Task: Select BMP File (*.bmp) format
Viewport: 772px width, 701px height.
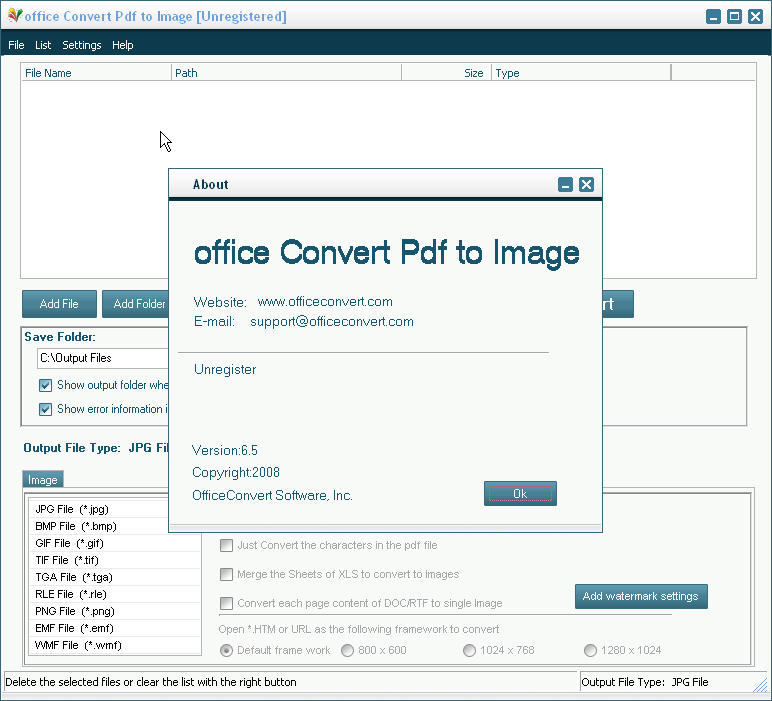Action: (115, 526)
